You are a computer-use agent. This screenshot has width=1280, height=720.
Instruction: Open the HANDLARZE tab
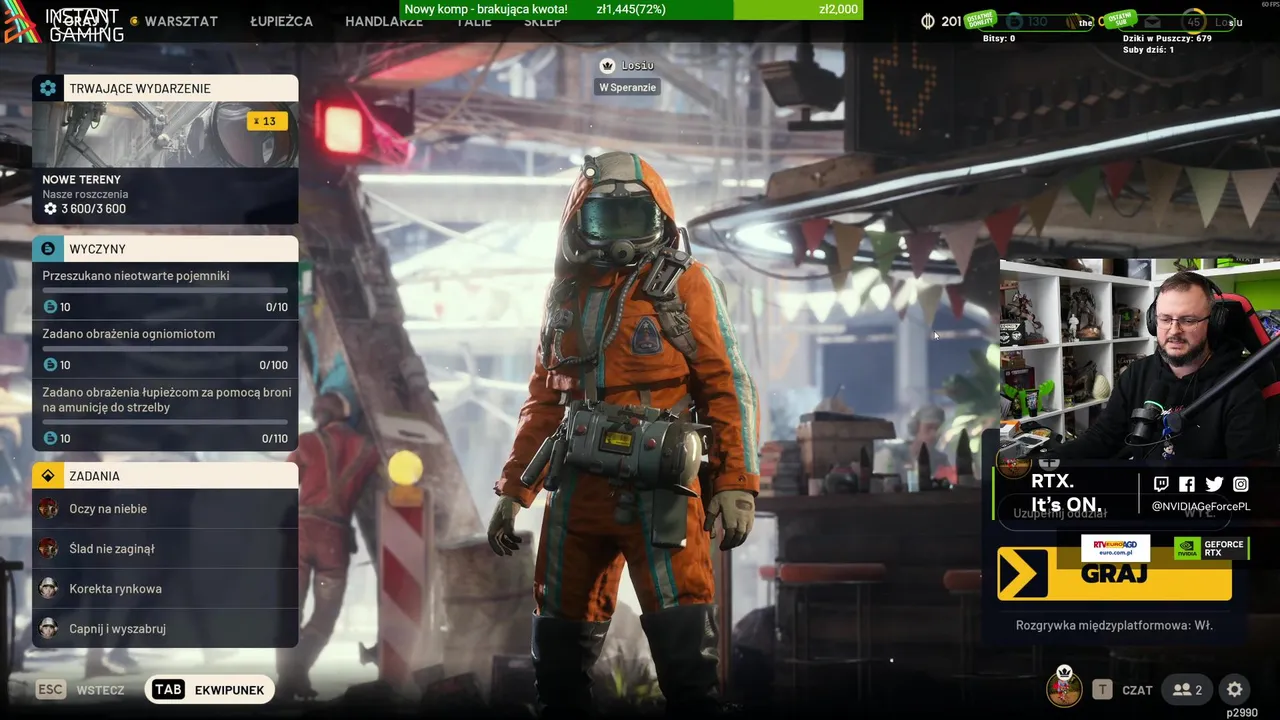[384, 21]
